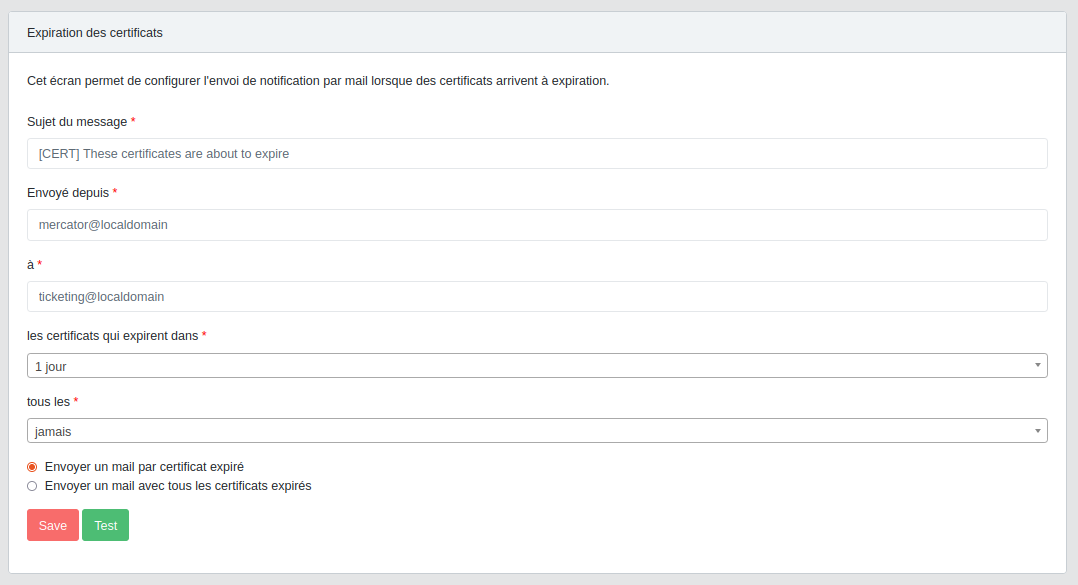Open the "1 jour" expiration dropdown

click(530, 366)
